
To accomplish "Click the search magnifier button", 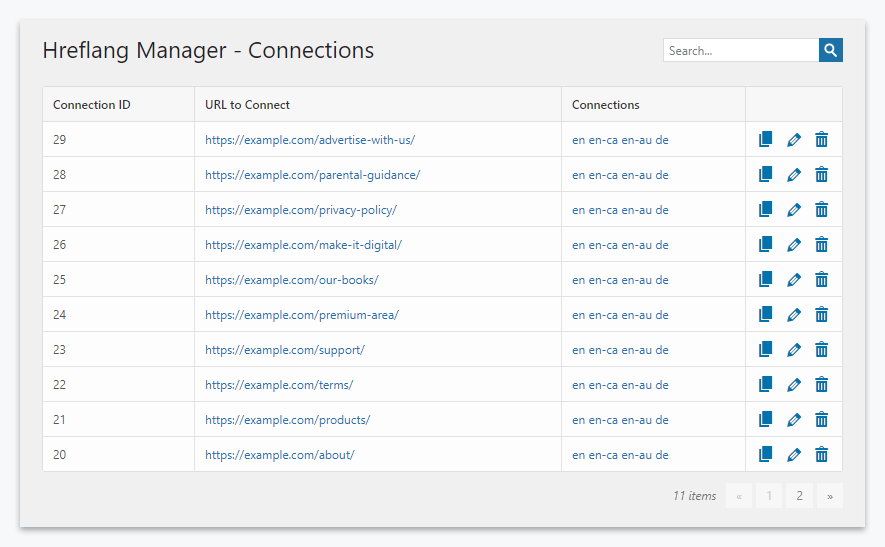I will pos(830,50).
